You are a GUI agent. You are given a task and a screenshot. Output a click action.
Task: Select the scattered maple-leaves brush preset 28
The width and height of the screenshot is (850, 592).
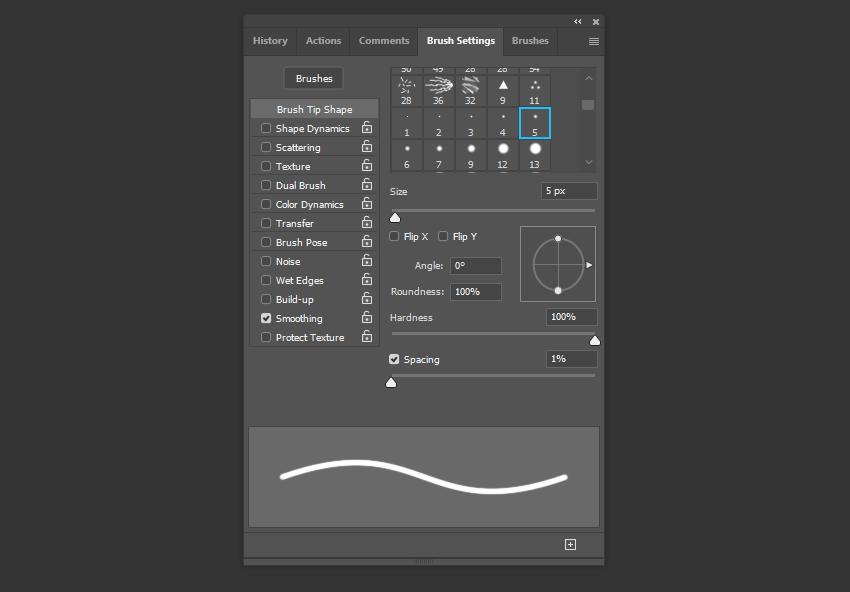pos(406,84)
